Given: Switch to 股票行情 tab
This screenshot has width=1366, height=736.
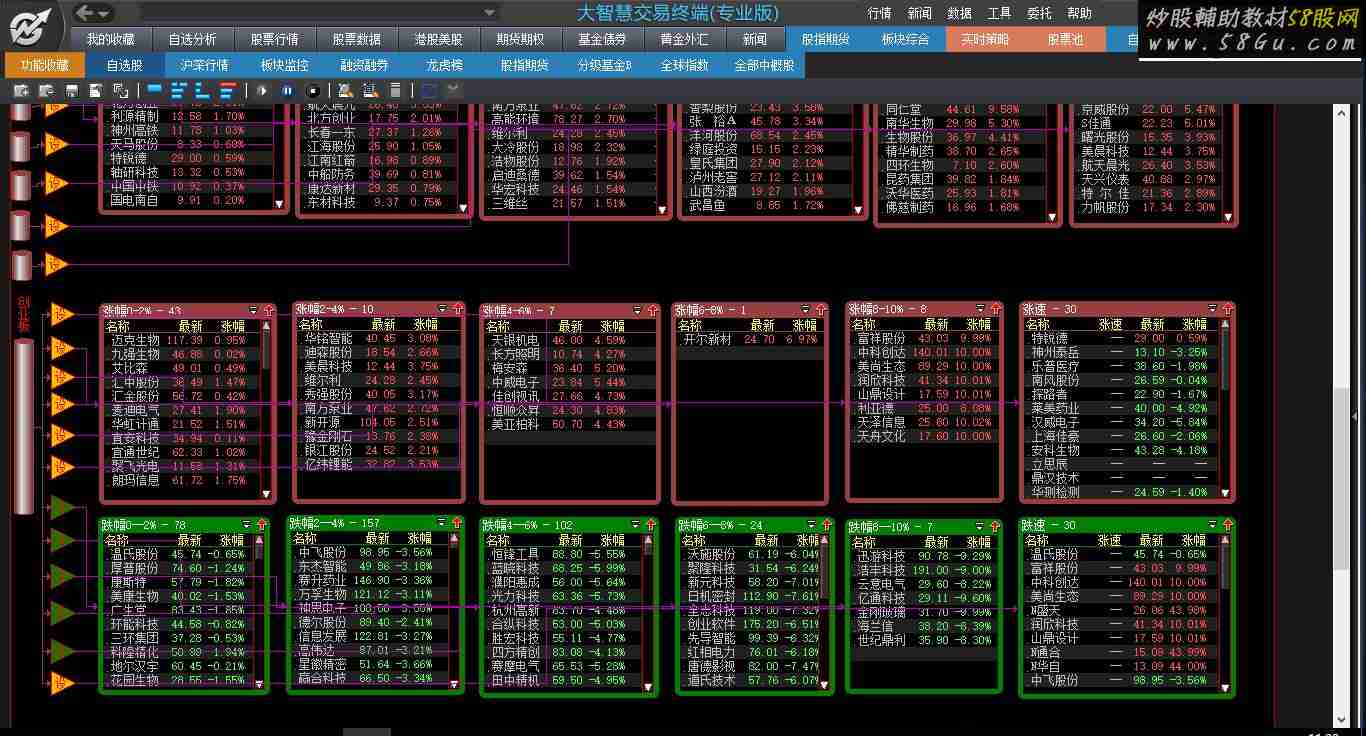Looking at the screenshot, I should pos(274,39).
